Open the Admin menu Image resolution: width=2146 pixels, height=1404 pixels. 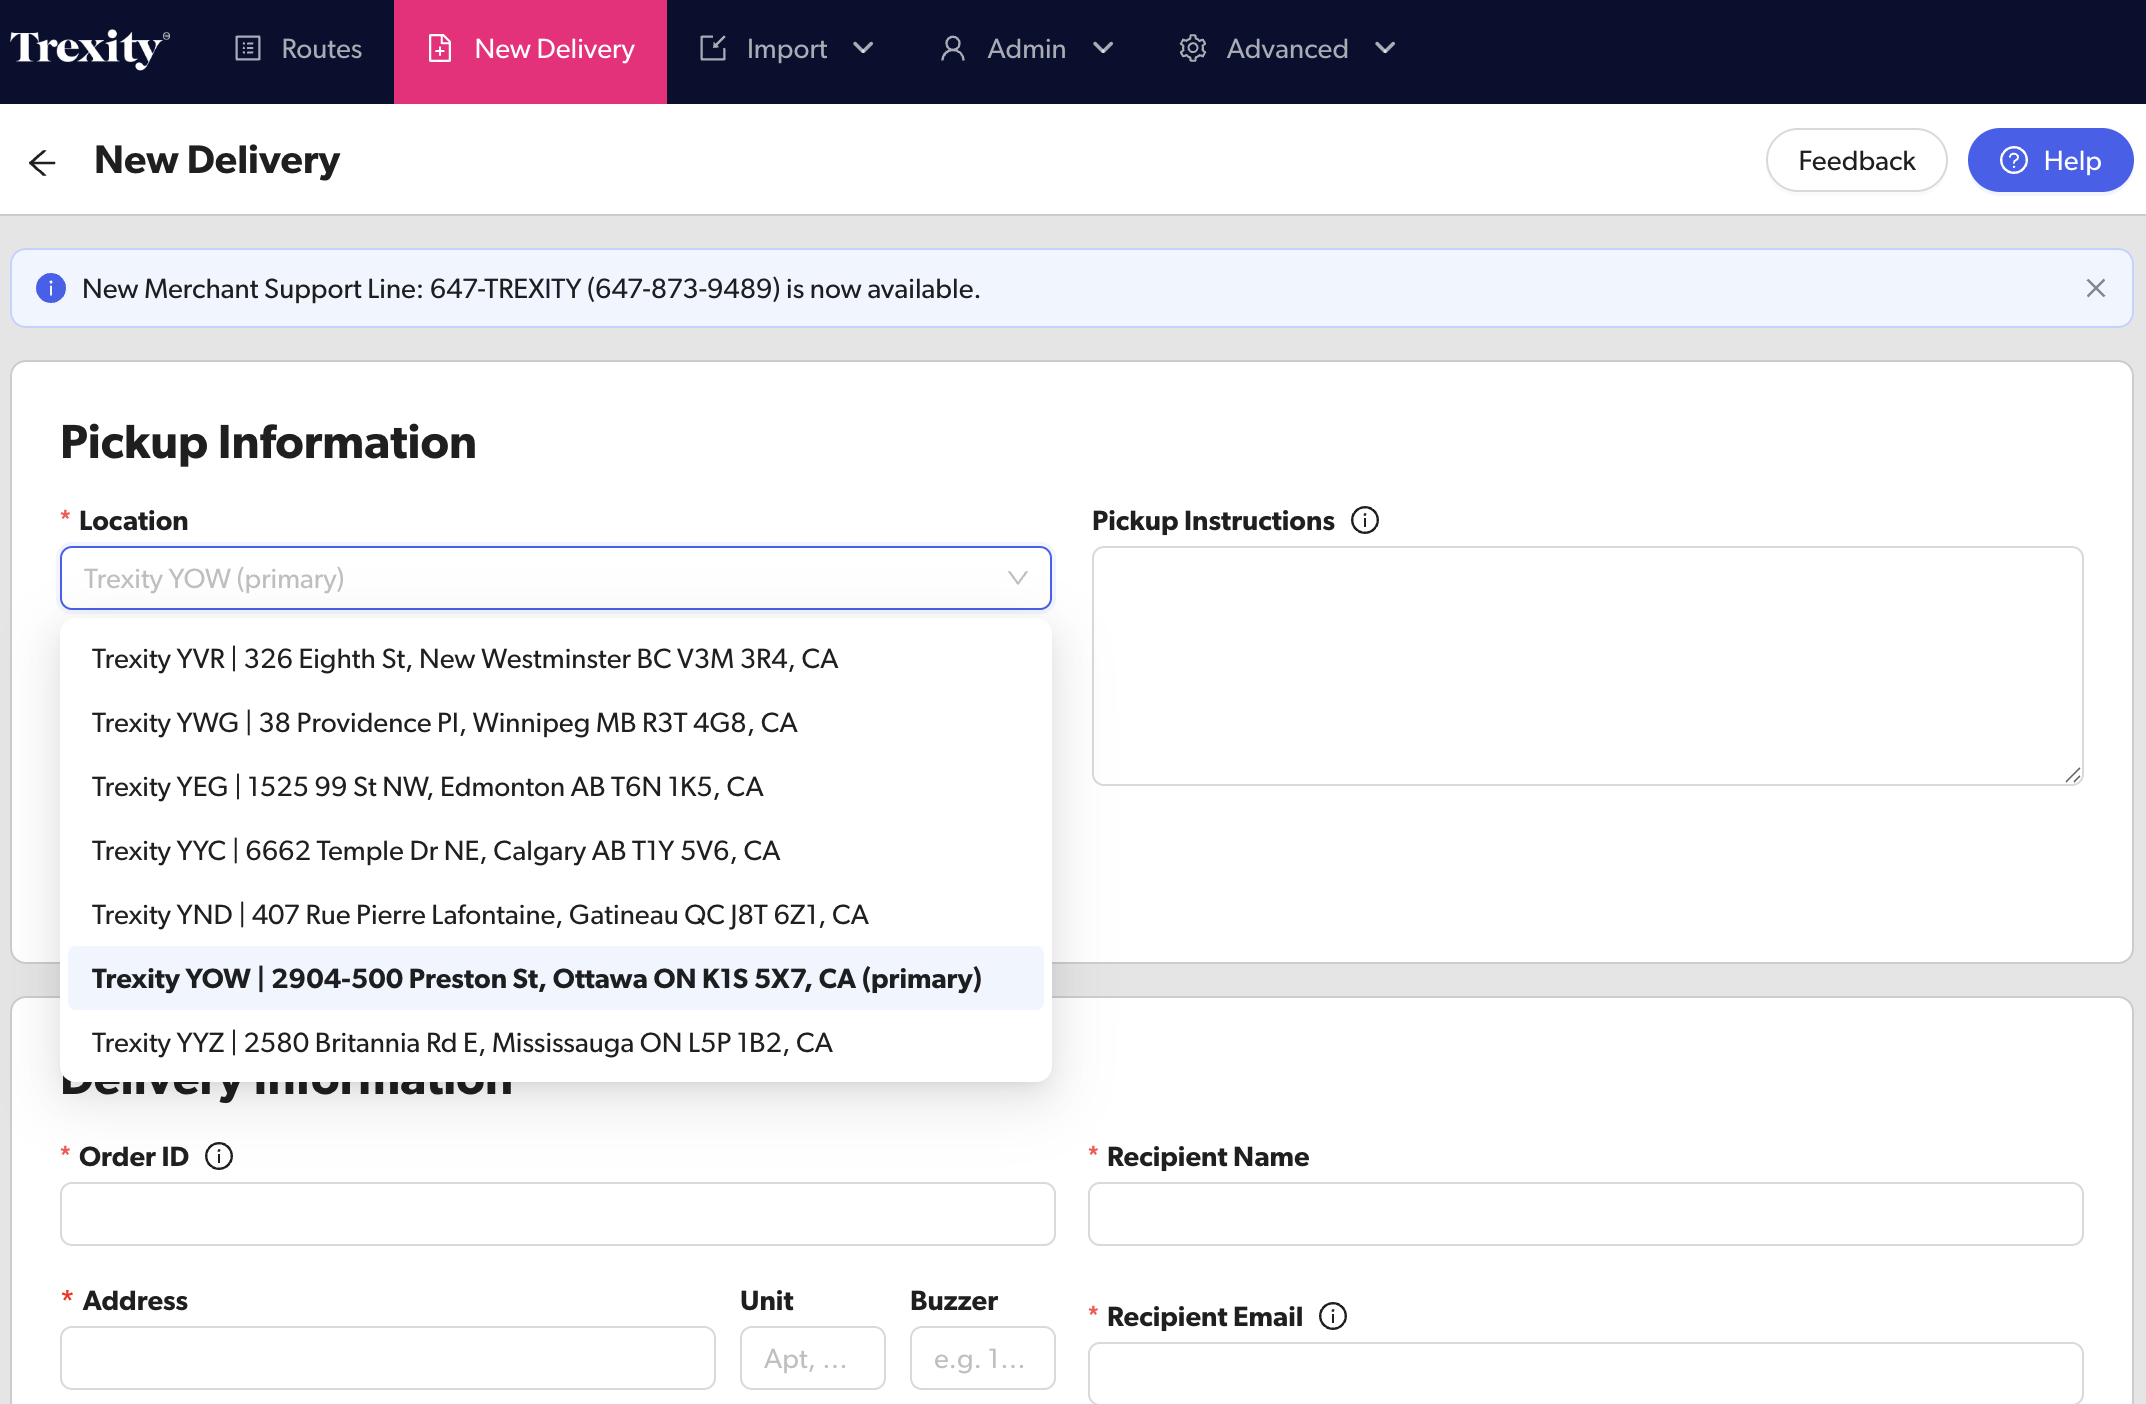click(1027, 48)
